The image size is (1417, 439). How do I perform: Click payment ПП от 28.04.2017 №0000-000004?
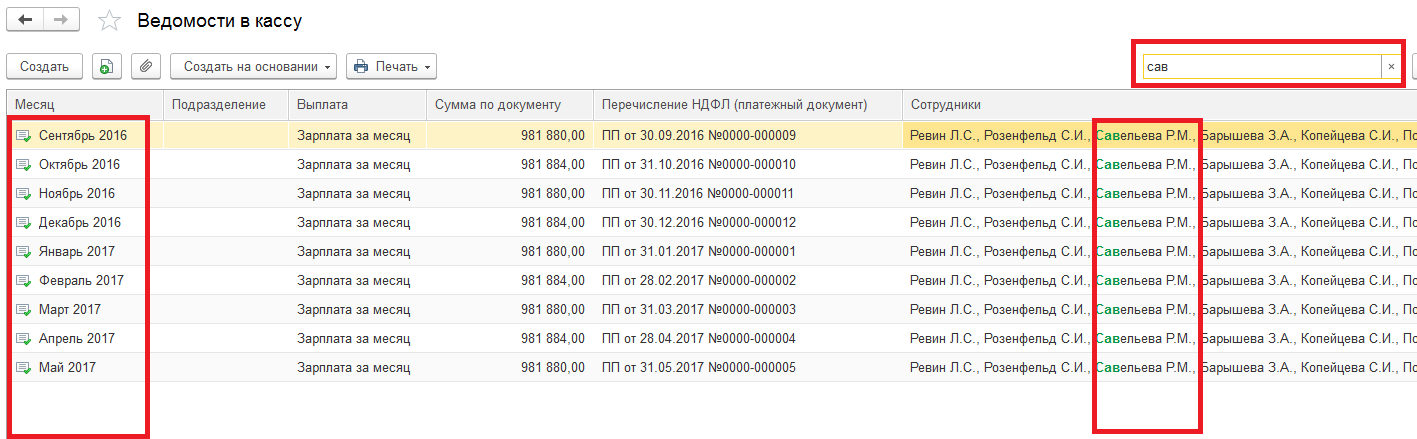pyautogui.click(x=698, y=338)
